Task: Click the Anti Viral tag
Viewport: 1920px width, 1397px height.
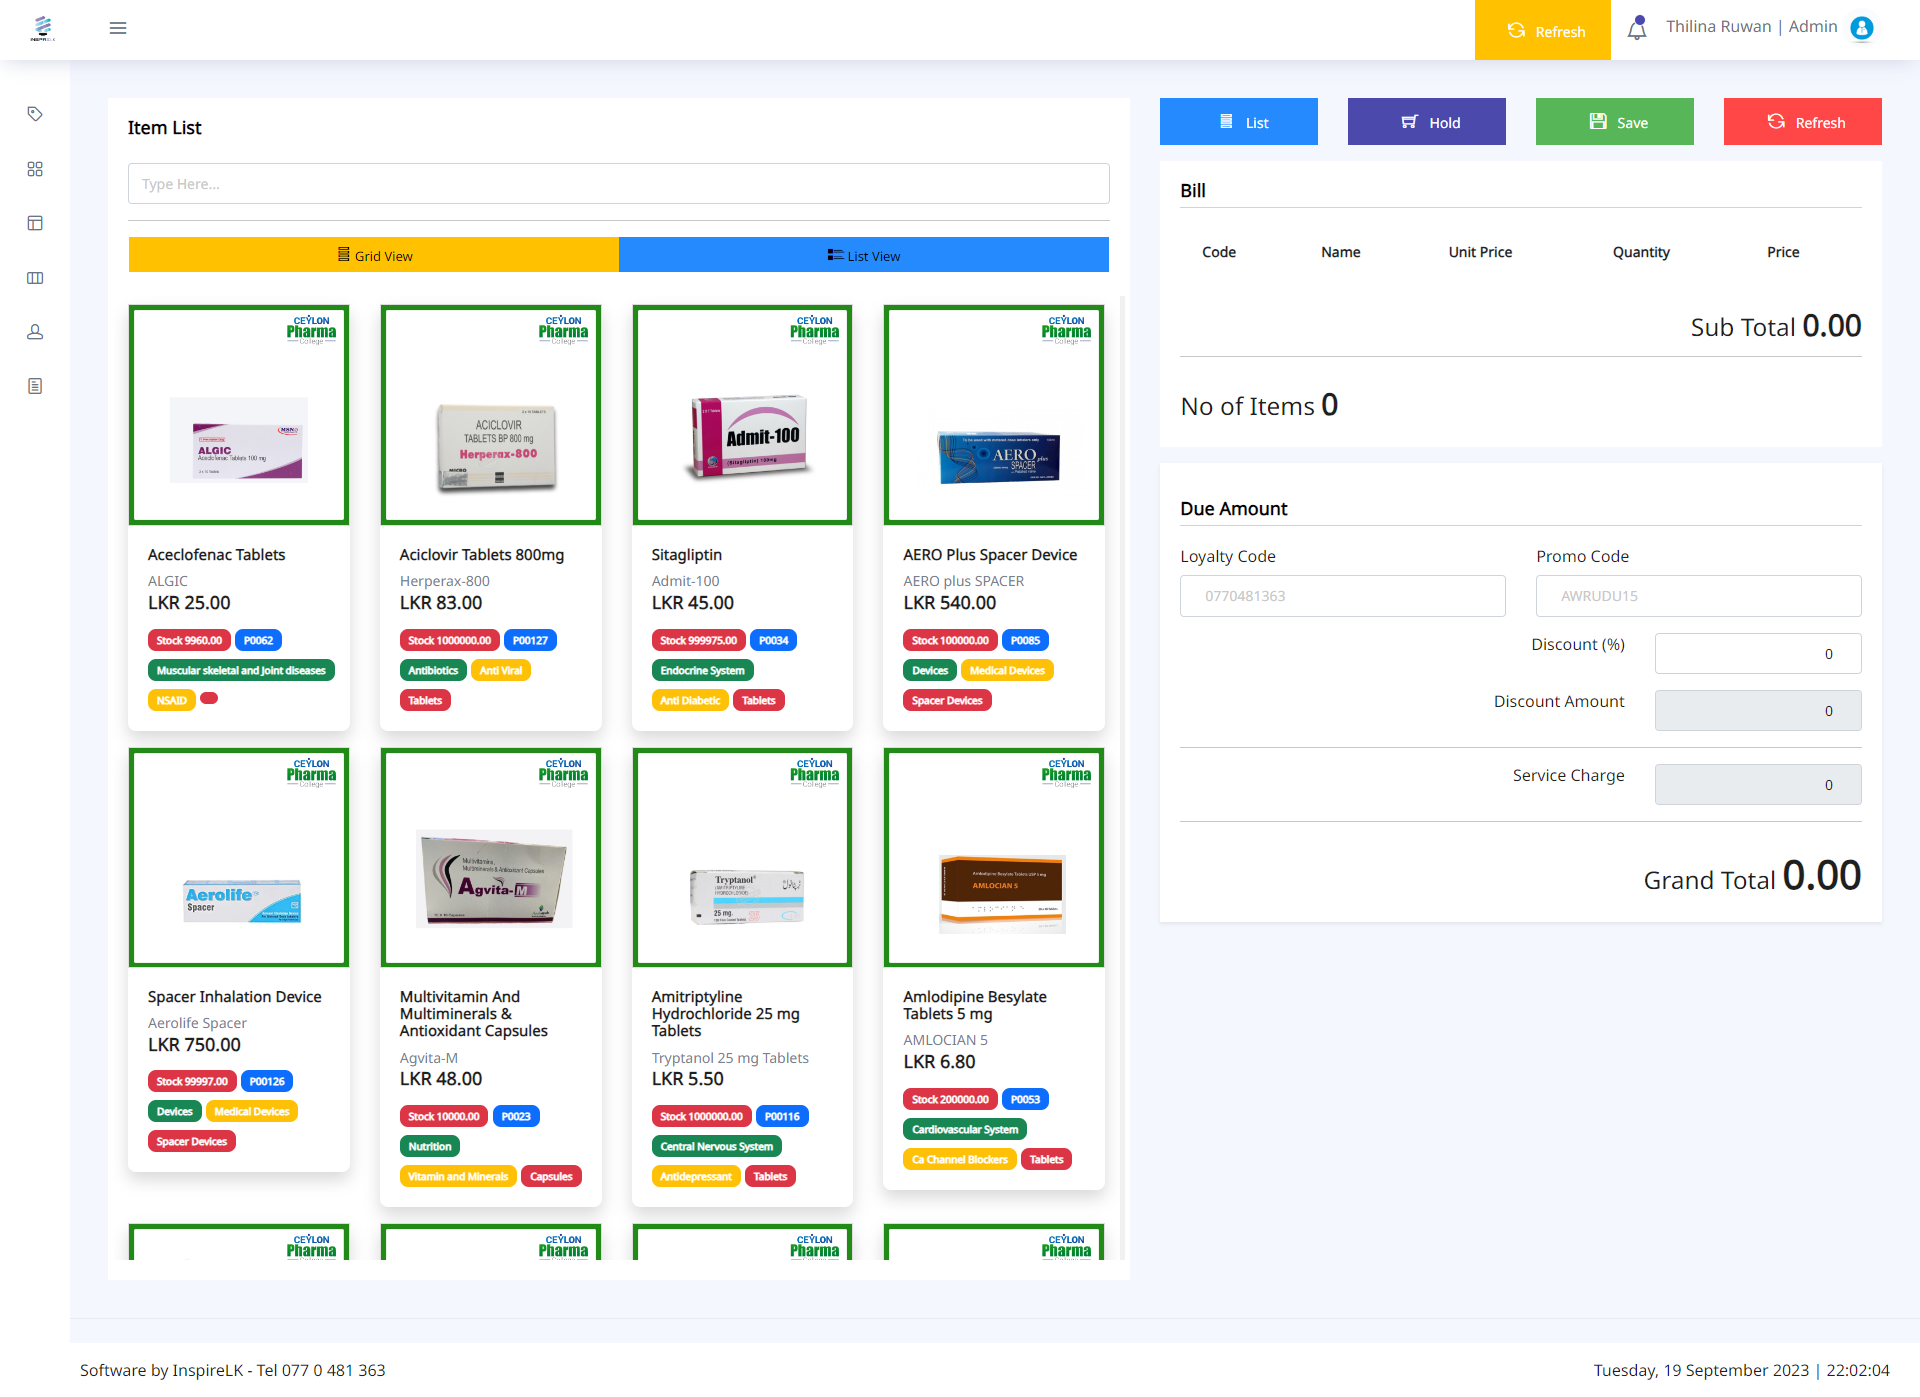Action: (500, 671)
